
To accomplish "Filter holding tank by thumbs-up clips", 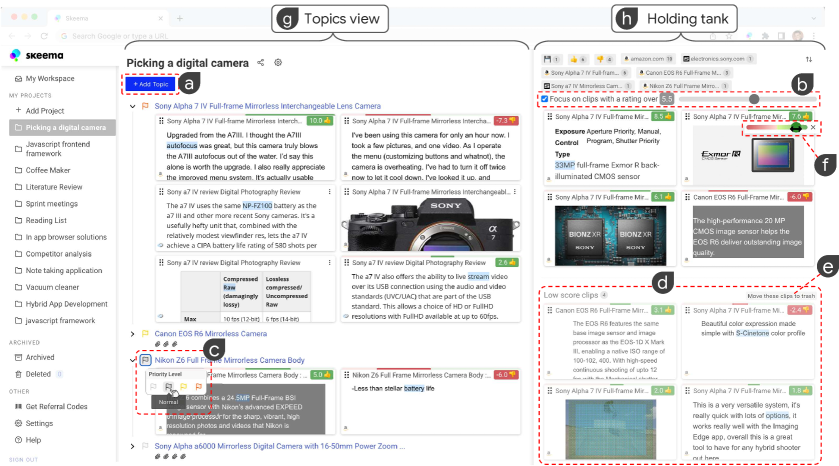I will [577, 59].
